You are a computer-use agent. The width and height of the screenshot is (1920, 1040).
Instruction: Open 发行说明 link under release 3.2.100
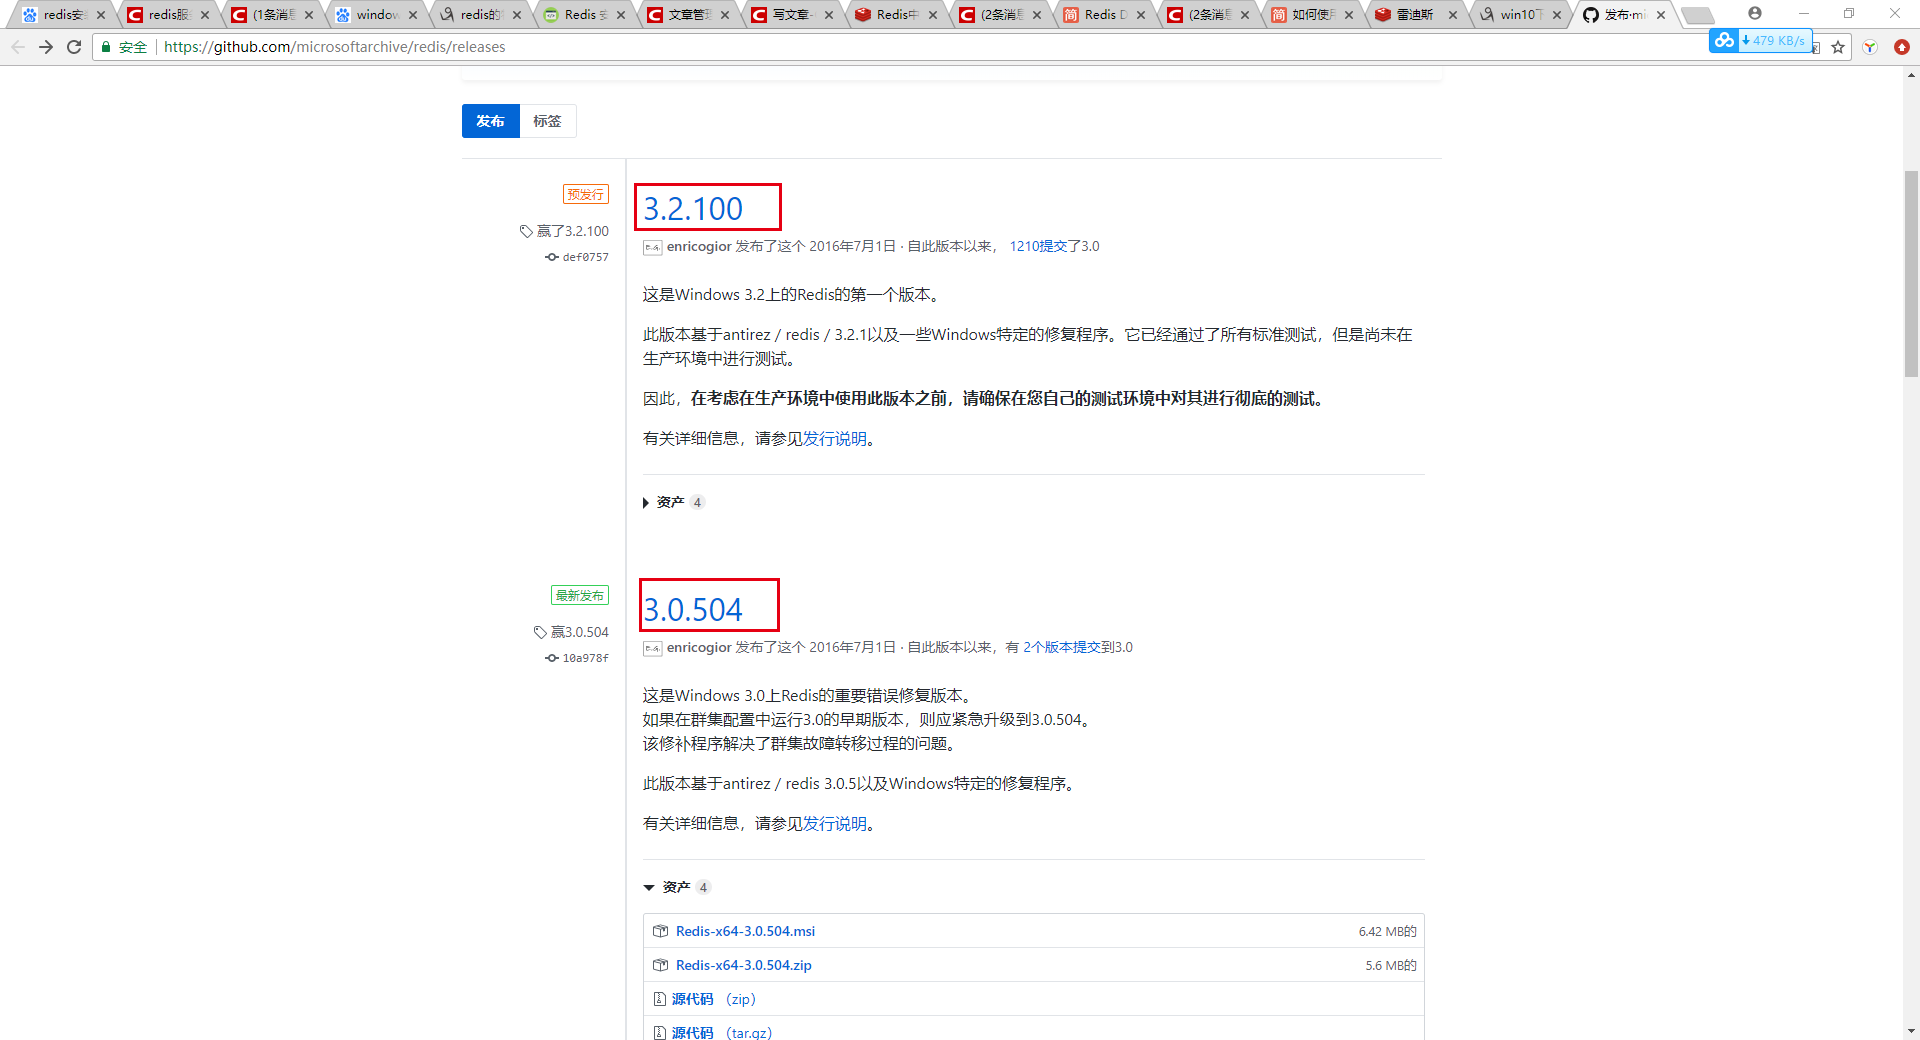[835, 439]
